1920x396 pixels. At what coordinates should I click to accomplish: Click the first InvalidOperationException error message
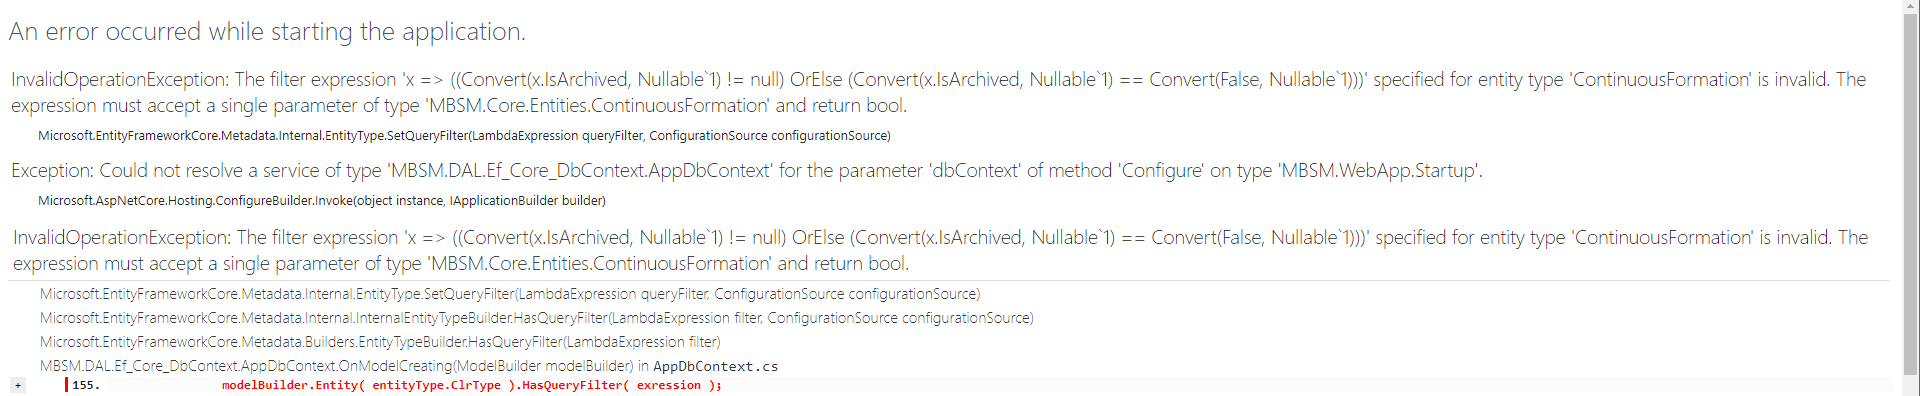938,92
